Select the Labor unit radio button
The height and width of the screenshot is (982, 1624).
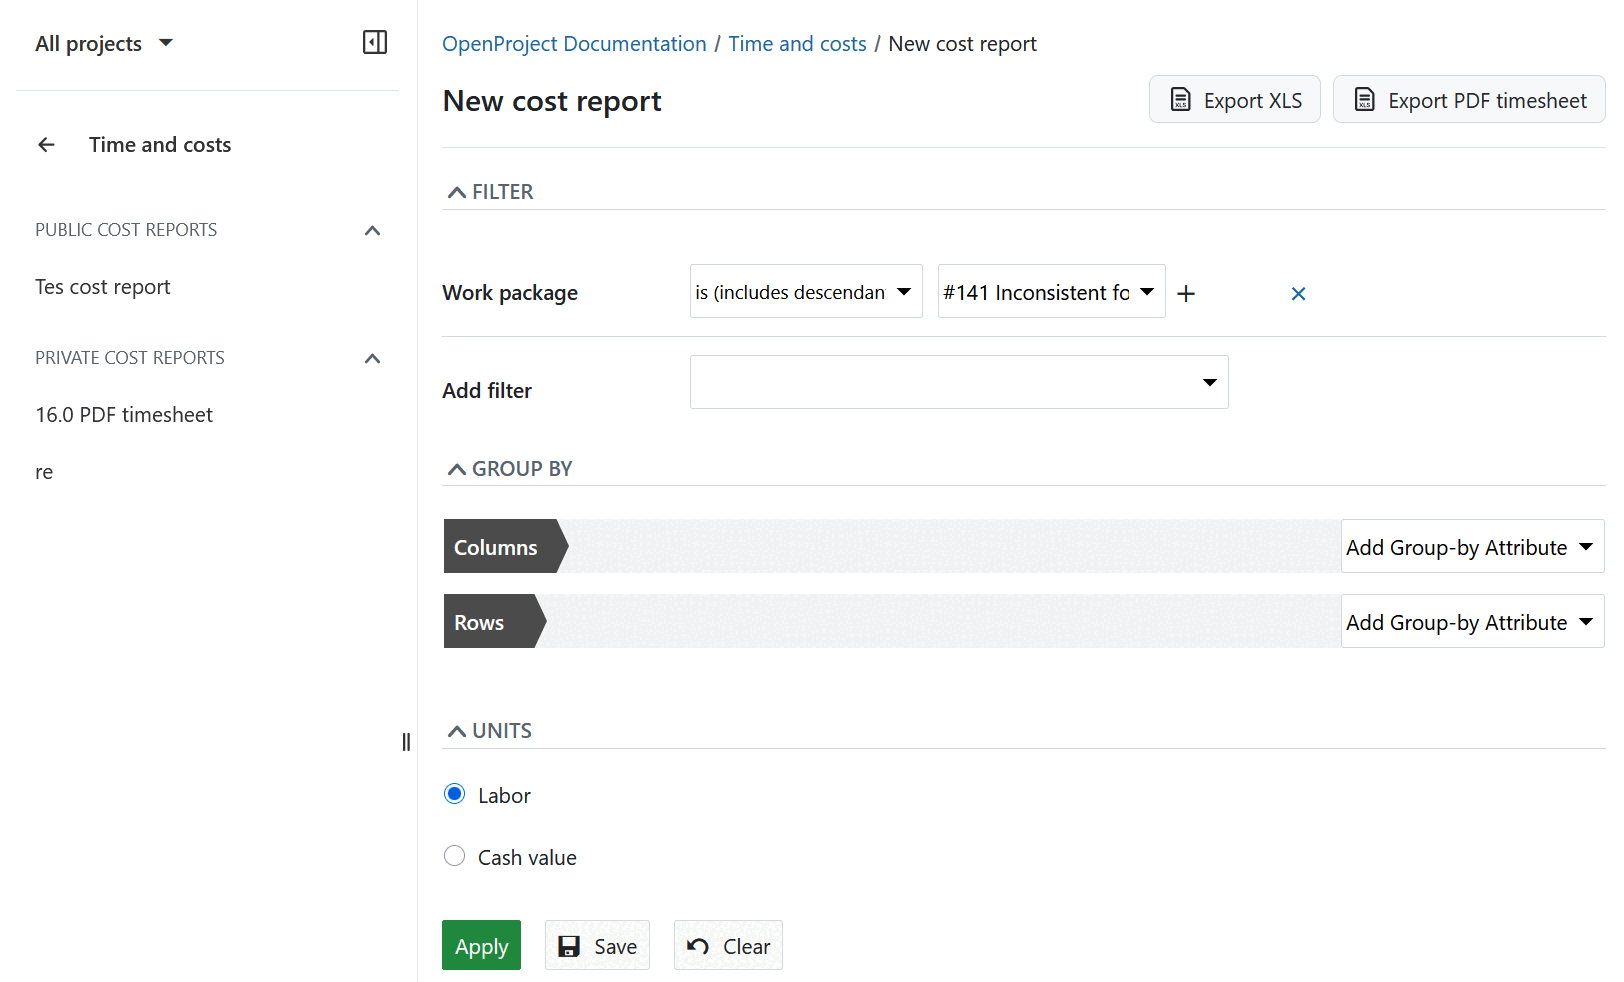pos(455,793)
